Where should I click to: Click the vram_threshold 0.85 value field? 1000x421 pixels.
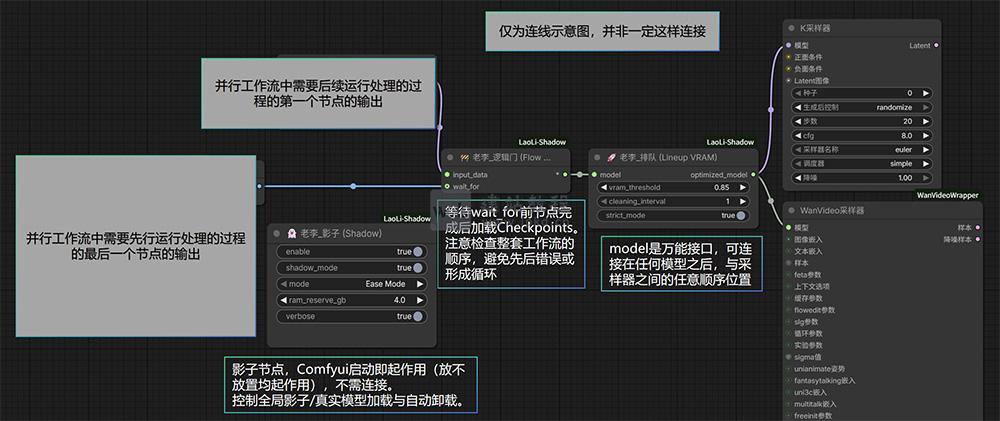click(x=673, y=188)
